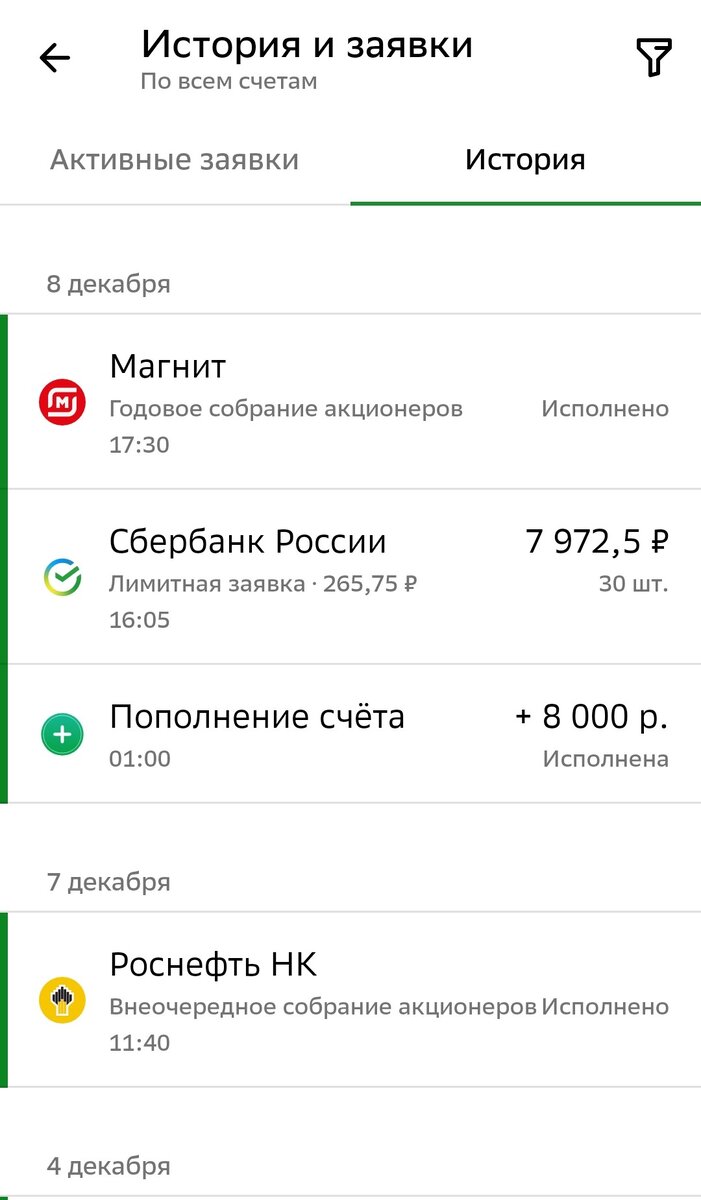Screen dimensions: 701x1200
Task: Click the 4 декабря section label
Action: pyautogui.click(x=110, y=1165)
